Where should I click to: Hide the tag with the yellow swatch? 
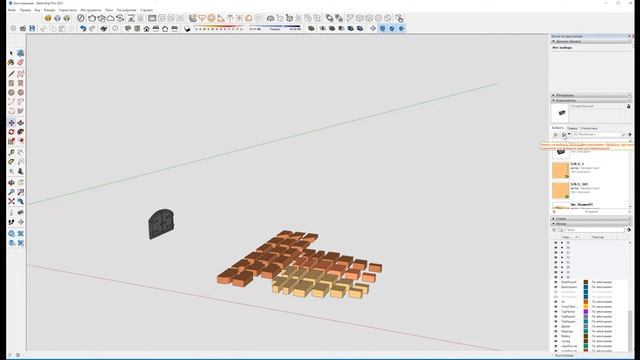(x=556, y=307)
